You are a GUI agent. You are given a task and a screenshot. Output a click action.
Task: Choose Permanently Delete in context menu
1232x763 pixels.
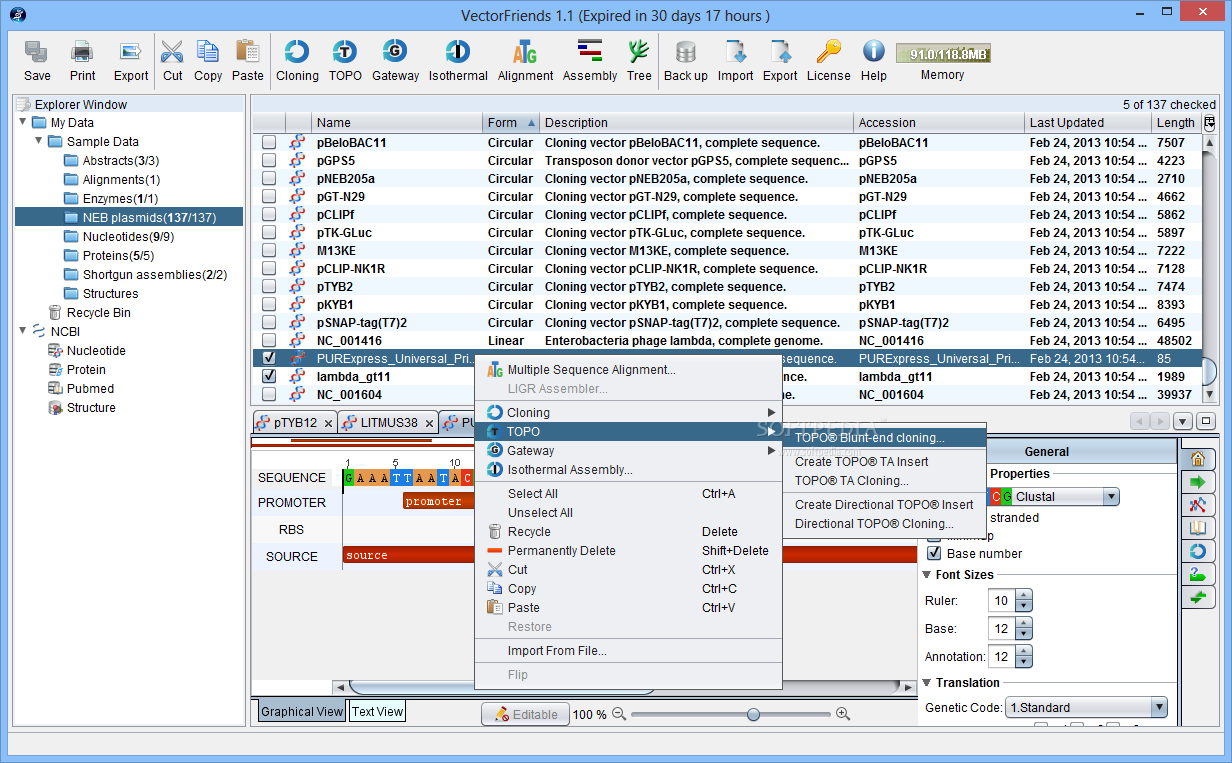(x=628, y=551)
